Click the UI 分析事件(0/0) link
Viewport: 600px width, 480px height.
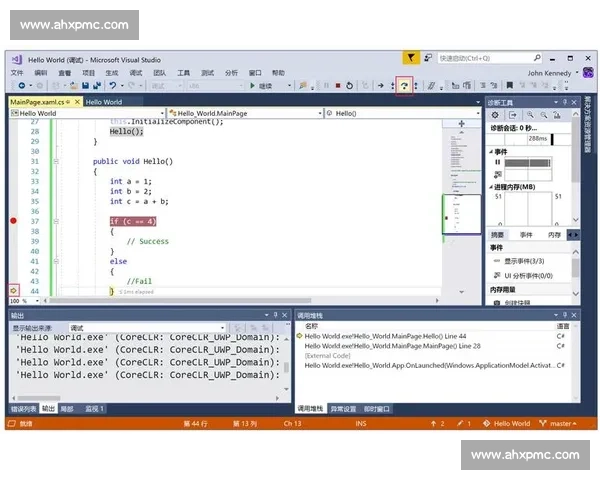(x=528, y=275)
